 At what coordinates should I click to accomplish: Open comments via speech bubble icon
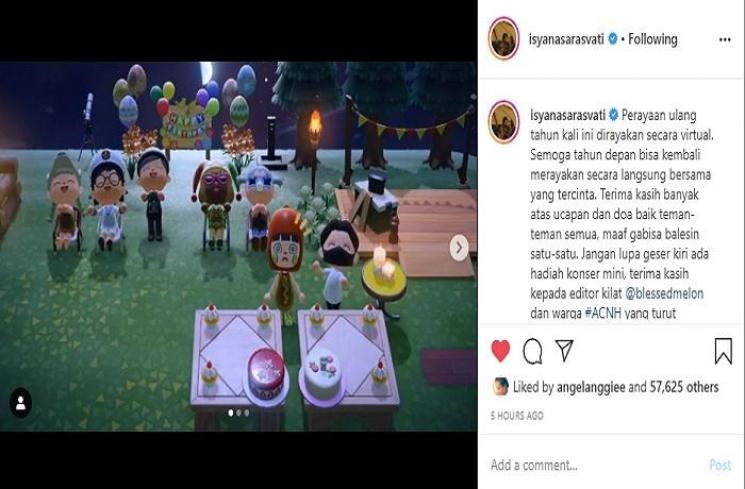click(x=533, y=351)
